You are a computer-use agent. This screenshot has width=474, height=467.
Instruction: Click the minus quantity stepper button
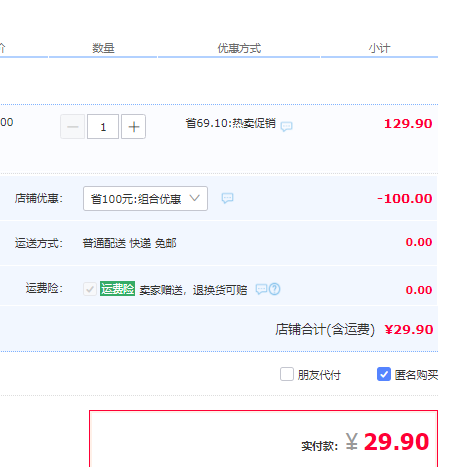click(x=72, y=127)
